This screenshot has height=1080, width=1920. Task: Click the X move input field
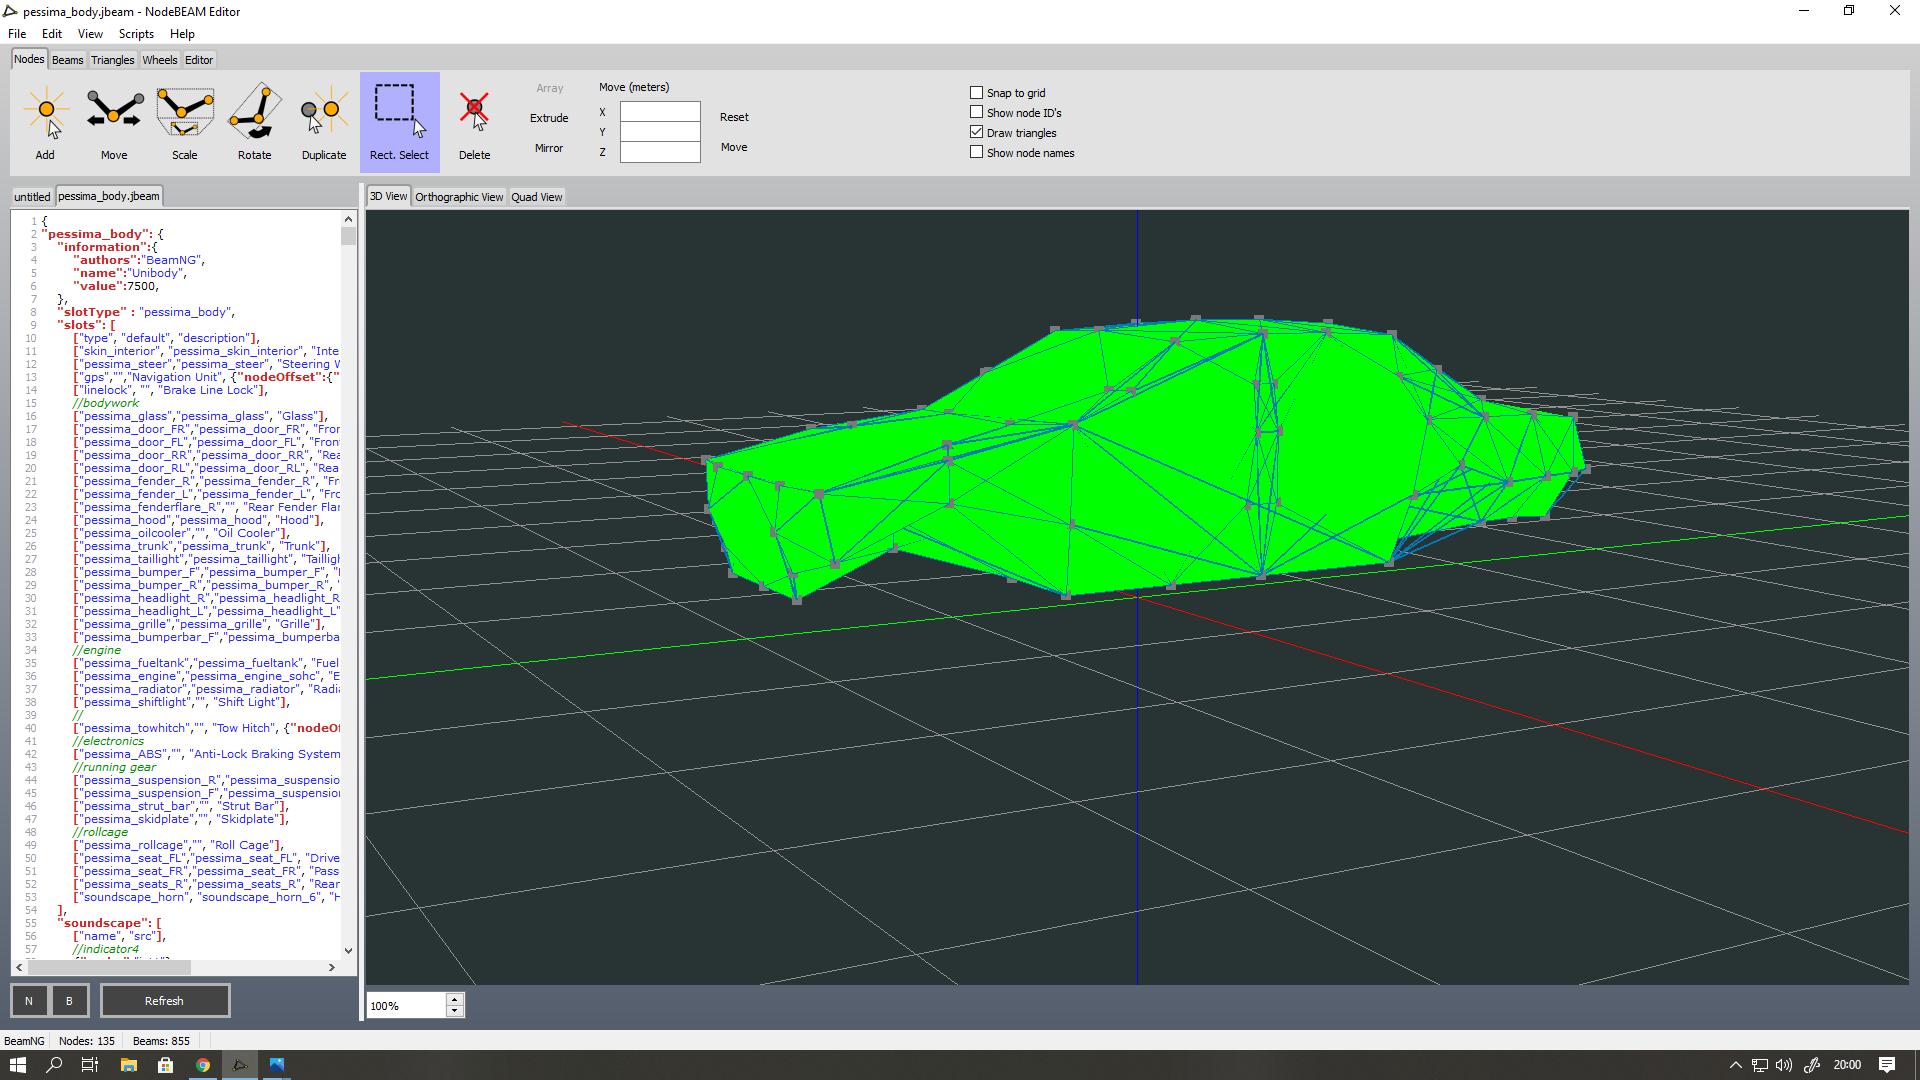click(x=660, y=112)
